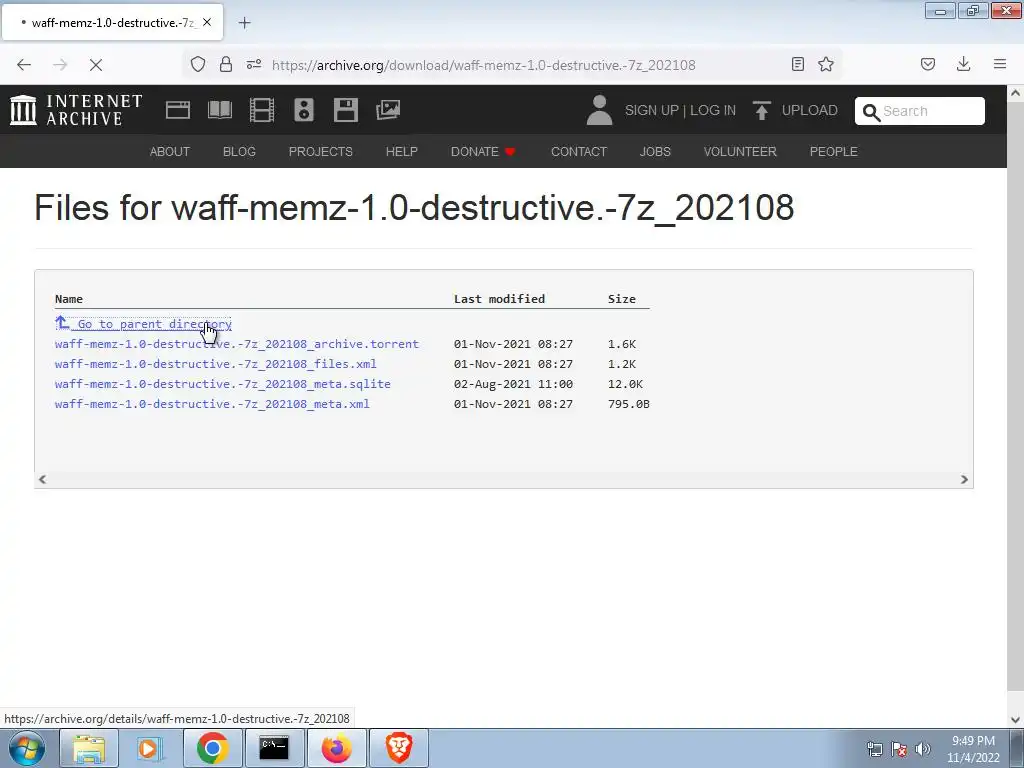The width and height of the screenshot is (1024, 768).
Task: Open the Texts book icon
Action: (219, 110)
